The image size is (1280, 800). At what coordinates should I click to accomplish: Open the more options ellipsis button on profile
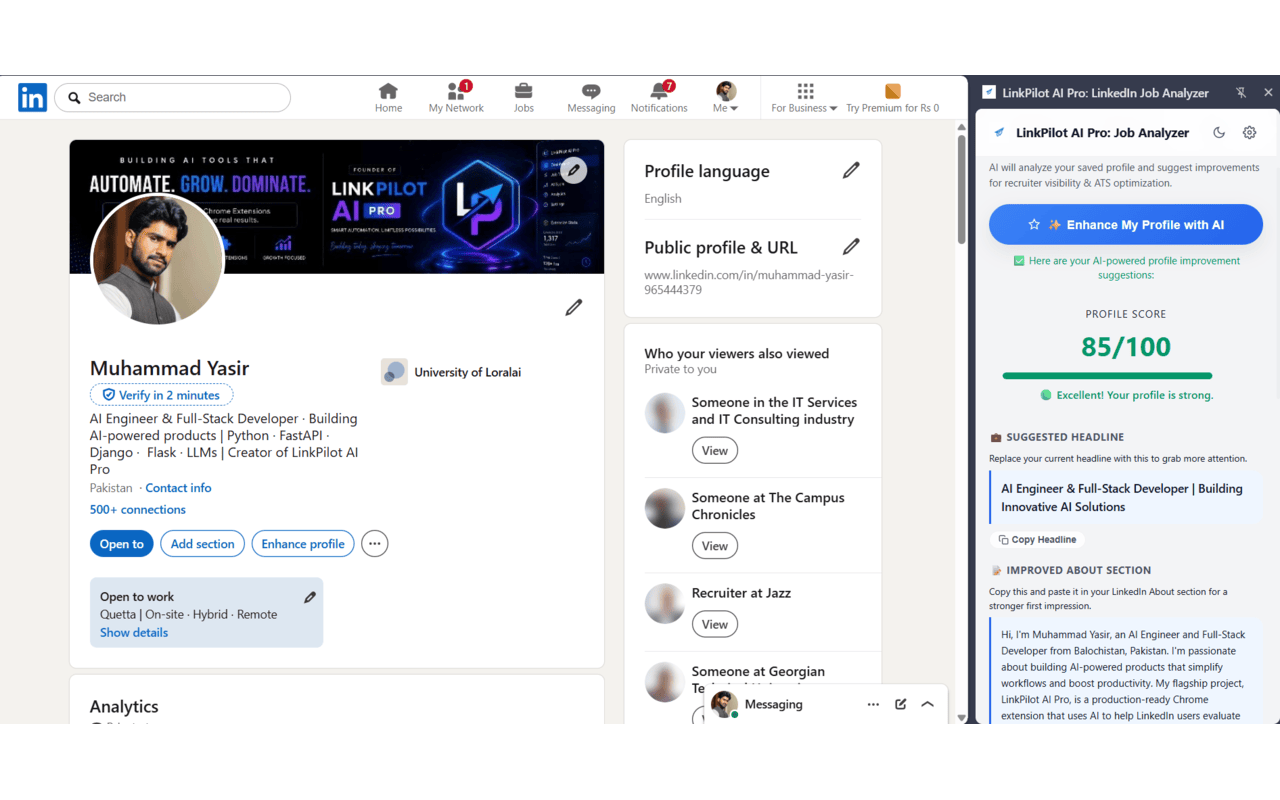point(374,544)
